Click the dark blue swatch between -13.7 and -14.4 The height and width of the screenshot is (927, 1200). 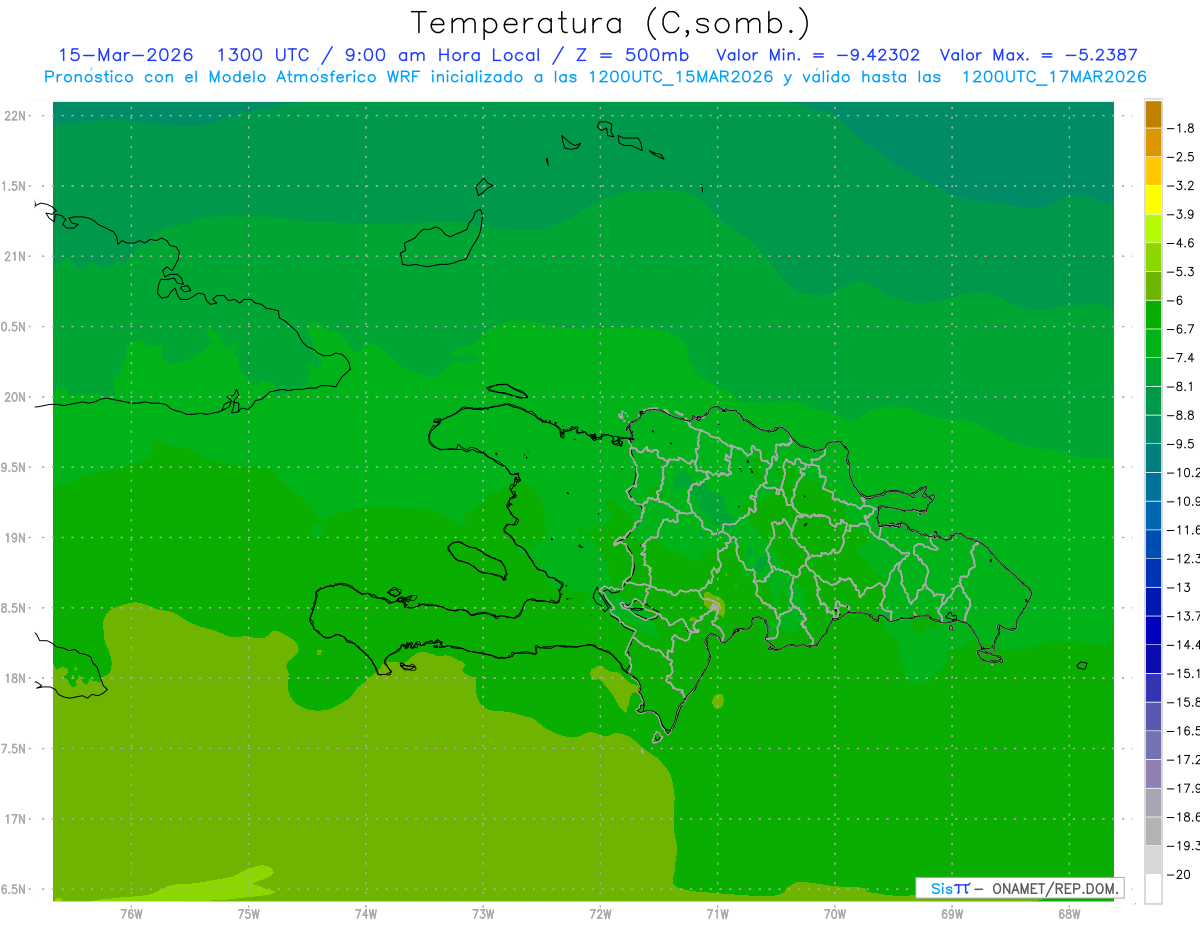(1153, 630)
